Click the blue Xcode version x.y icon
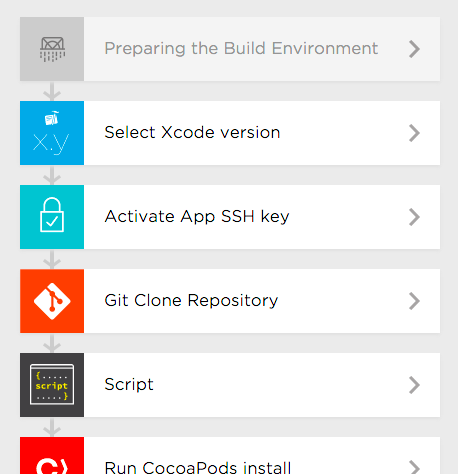Image resolution: width=458 pixels, height=474 pixels. 52,133
